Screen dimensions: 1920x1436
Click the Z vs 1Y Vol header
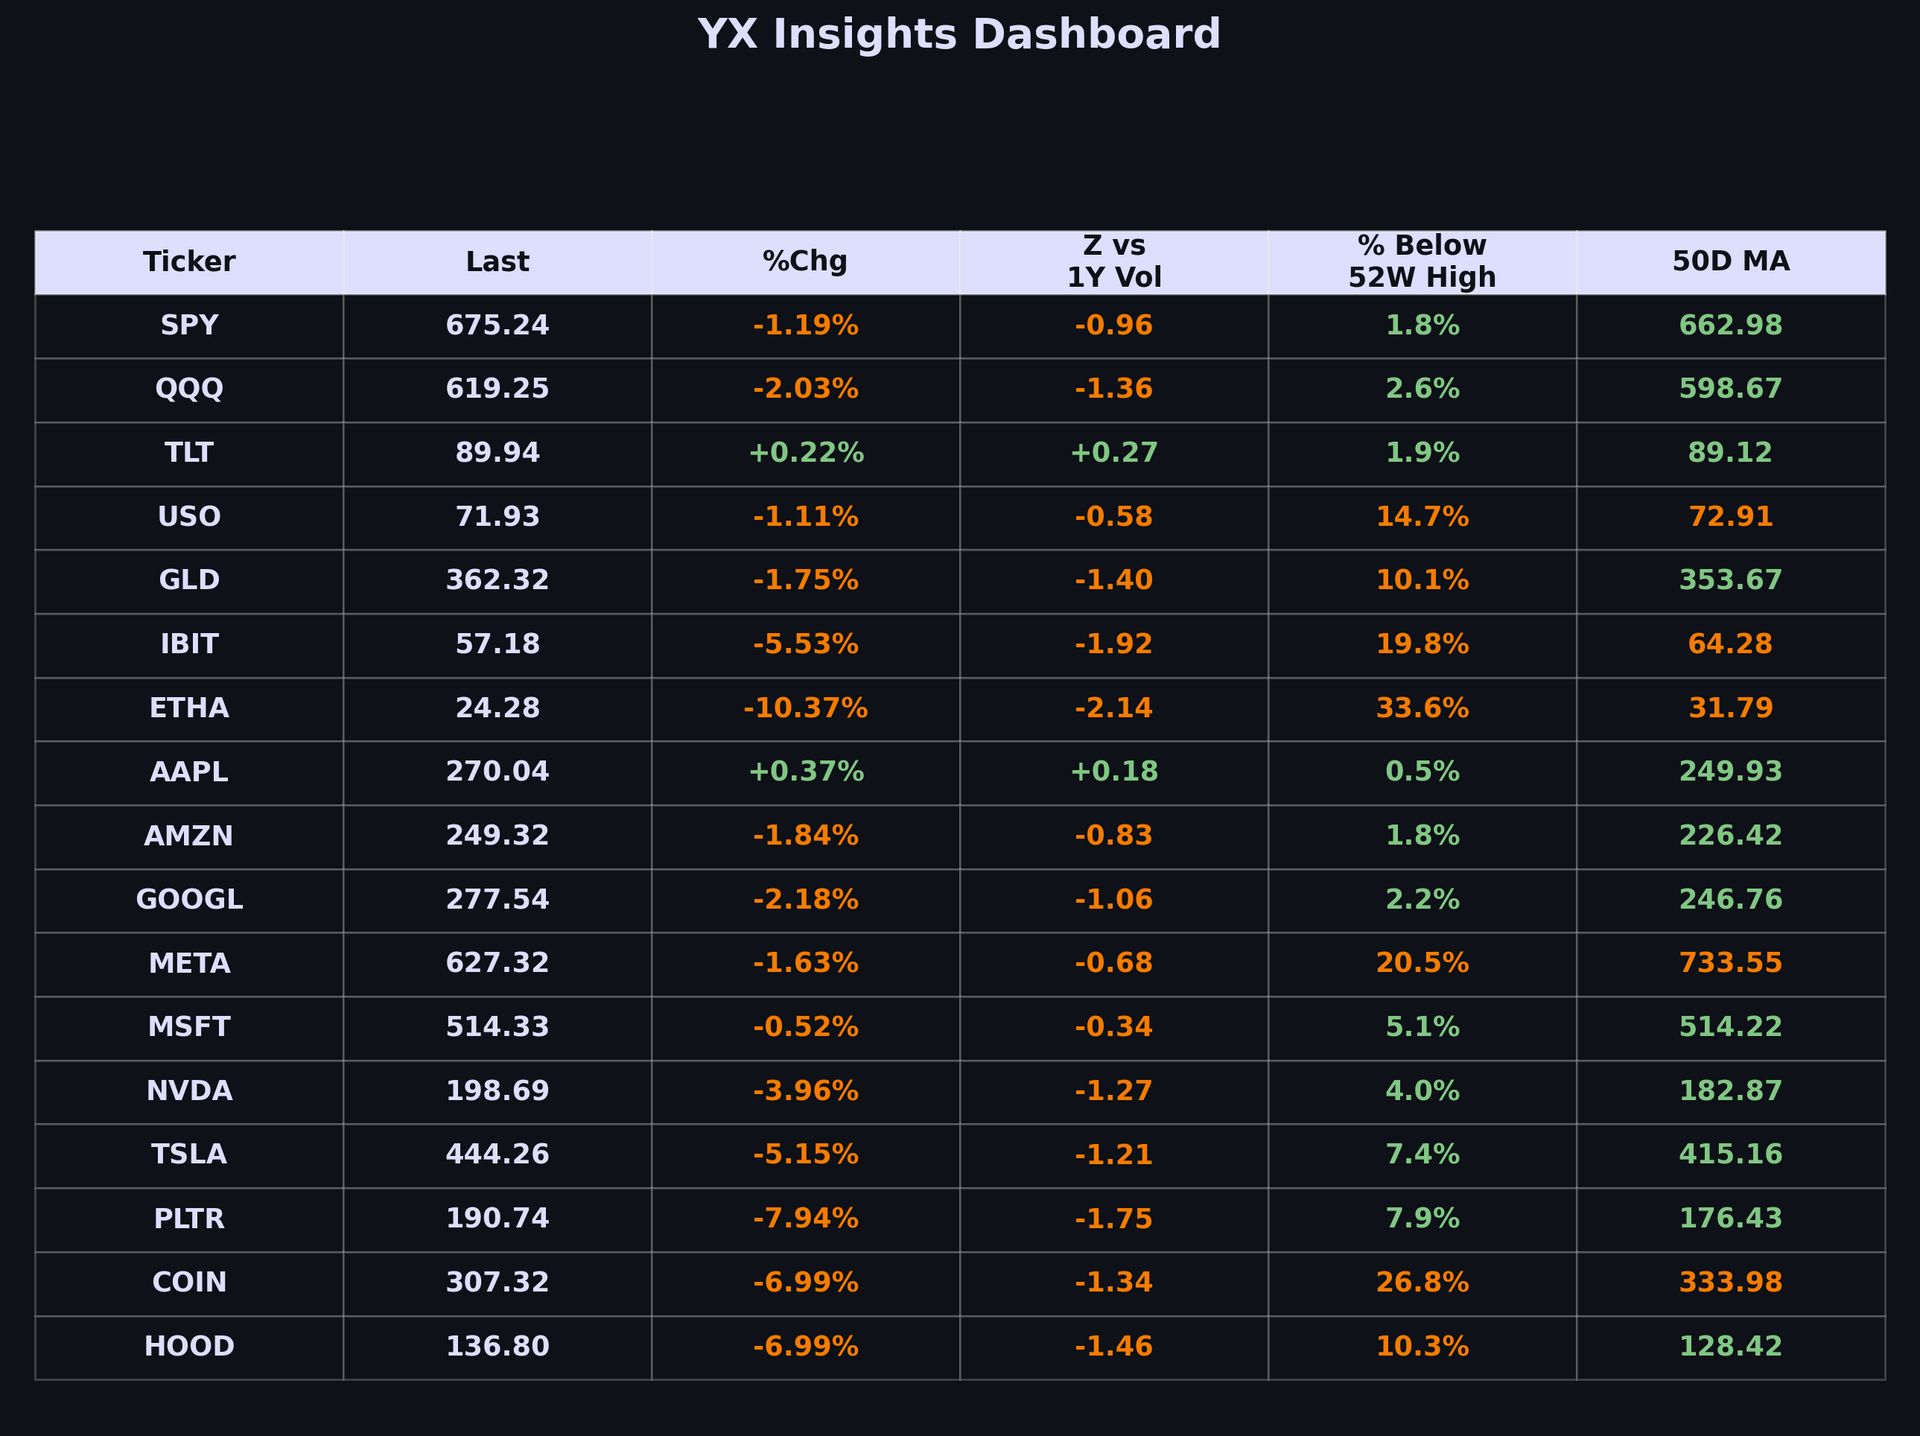pos(1114,262)
